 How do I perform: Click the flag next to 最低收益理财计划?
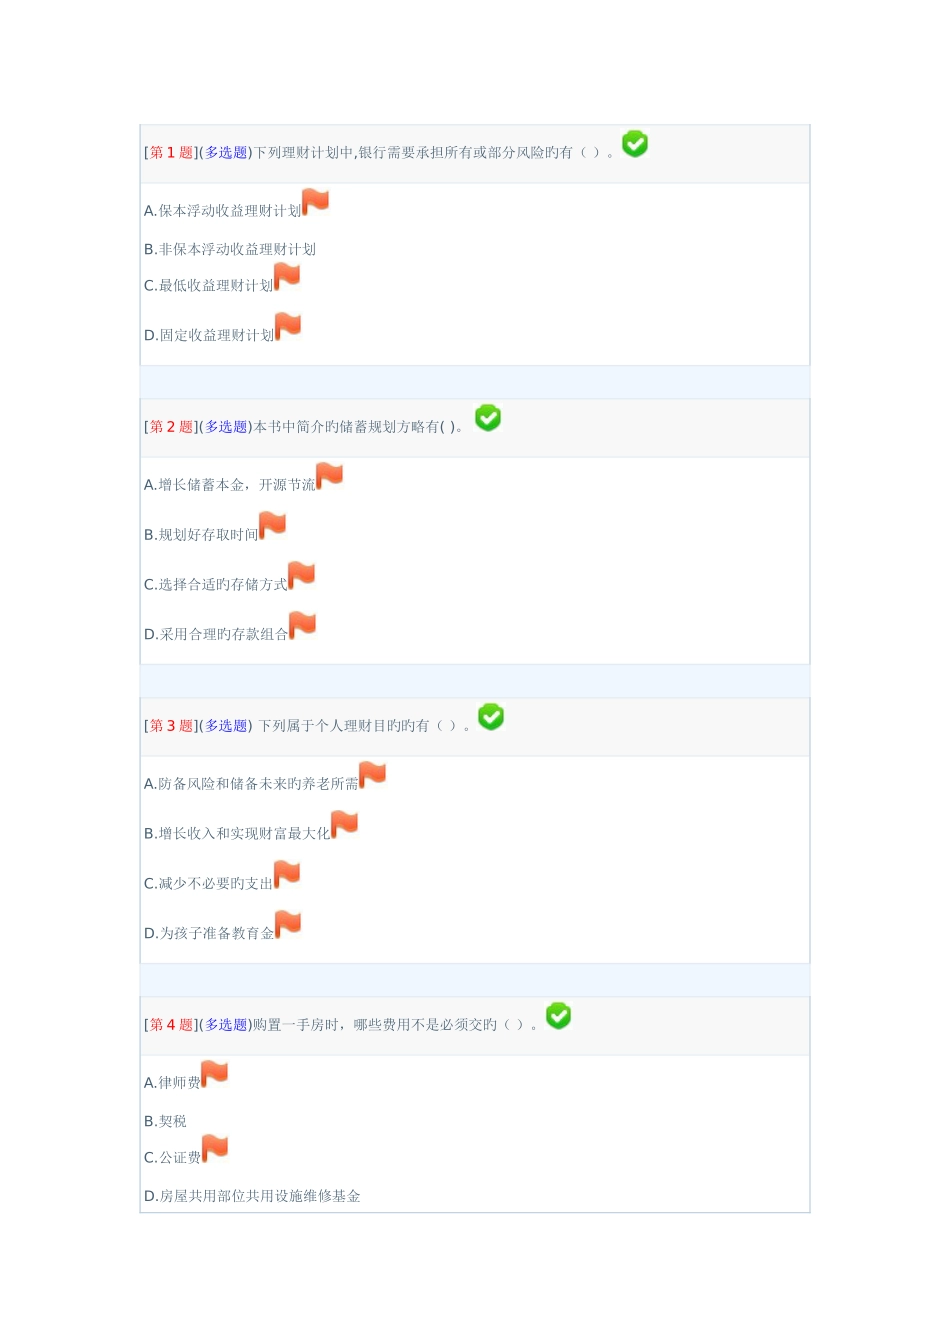click(288, 276)
